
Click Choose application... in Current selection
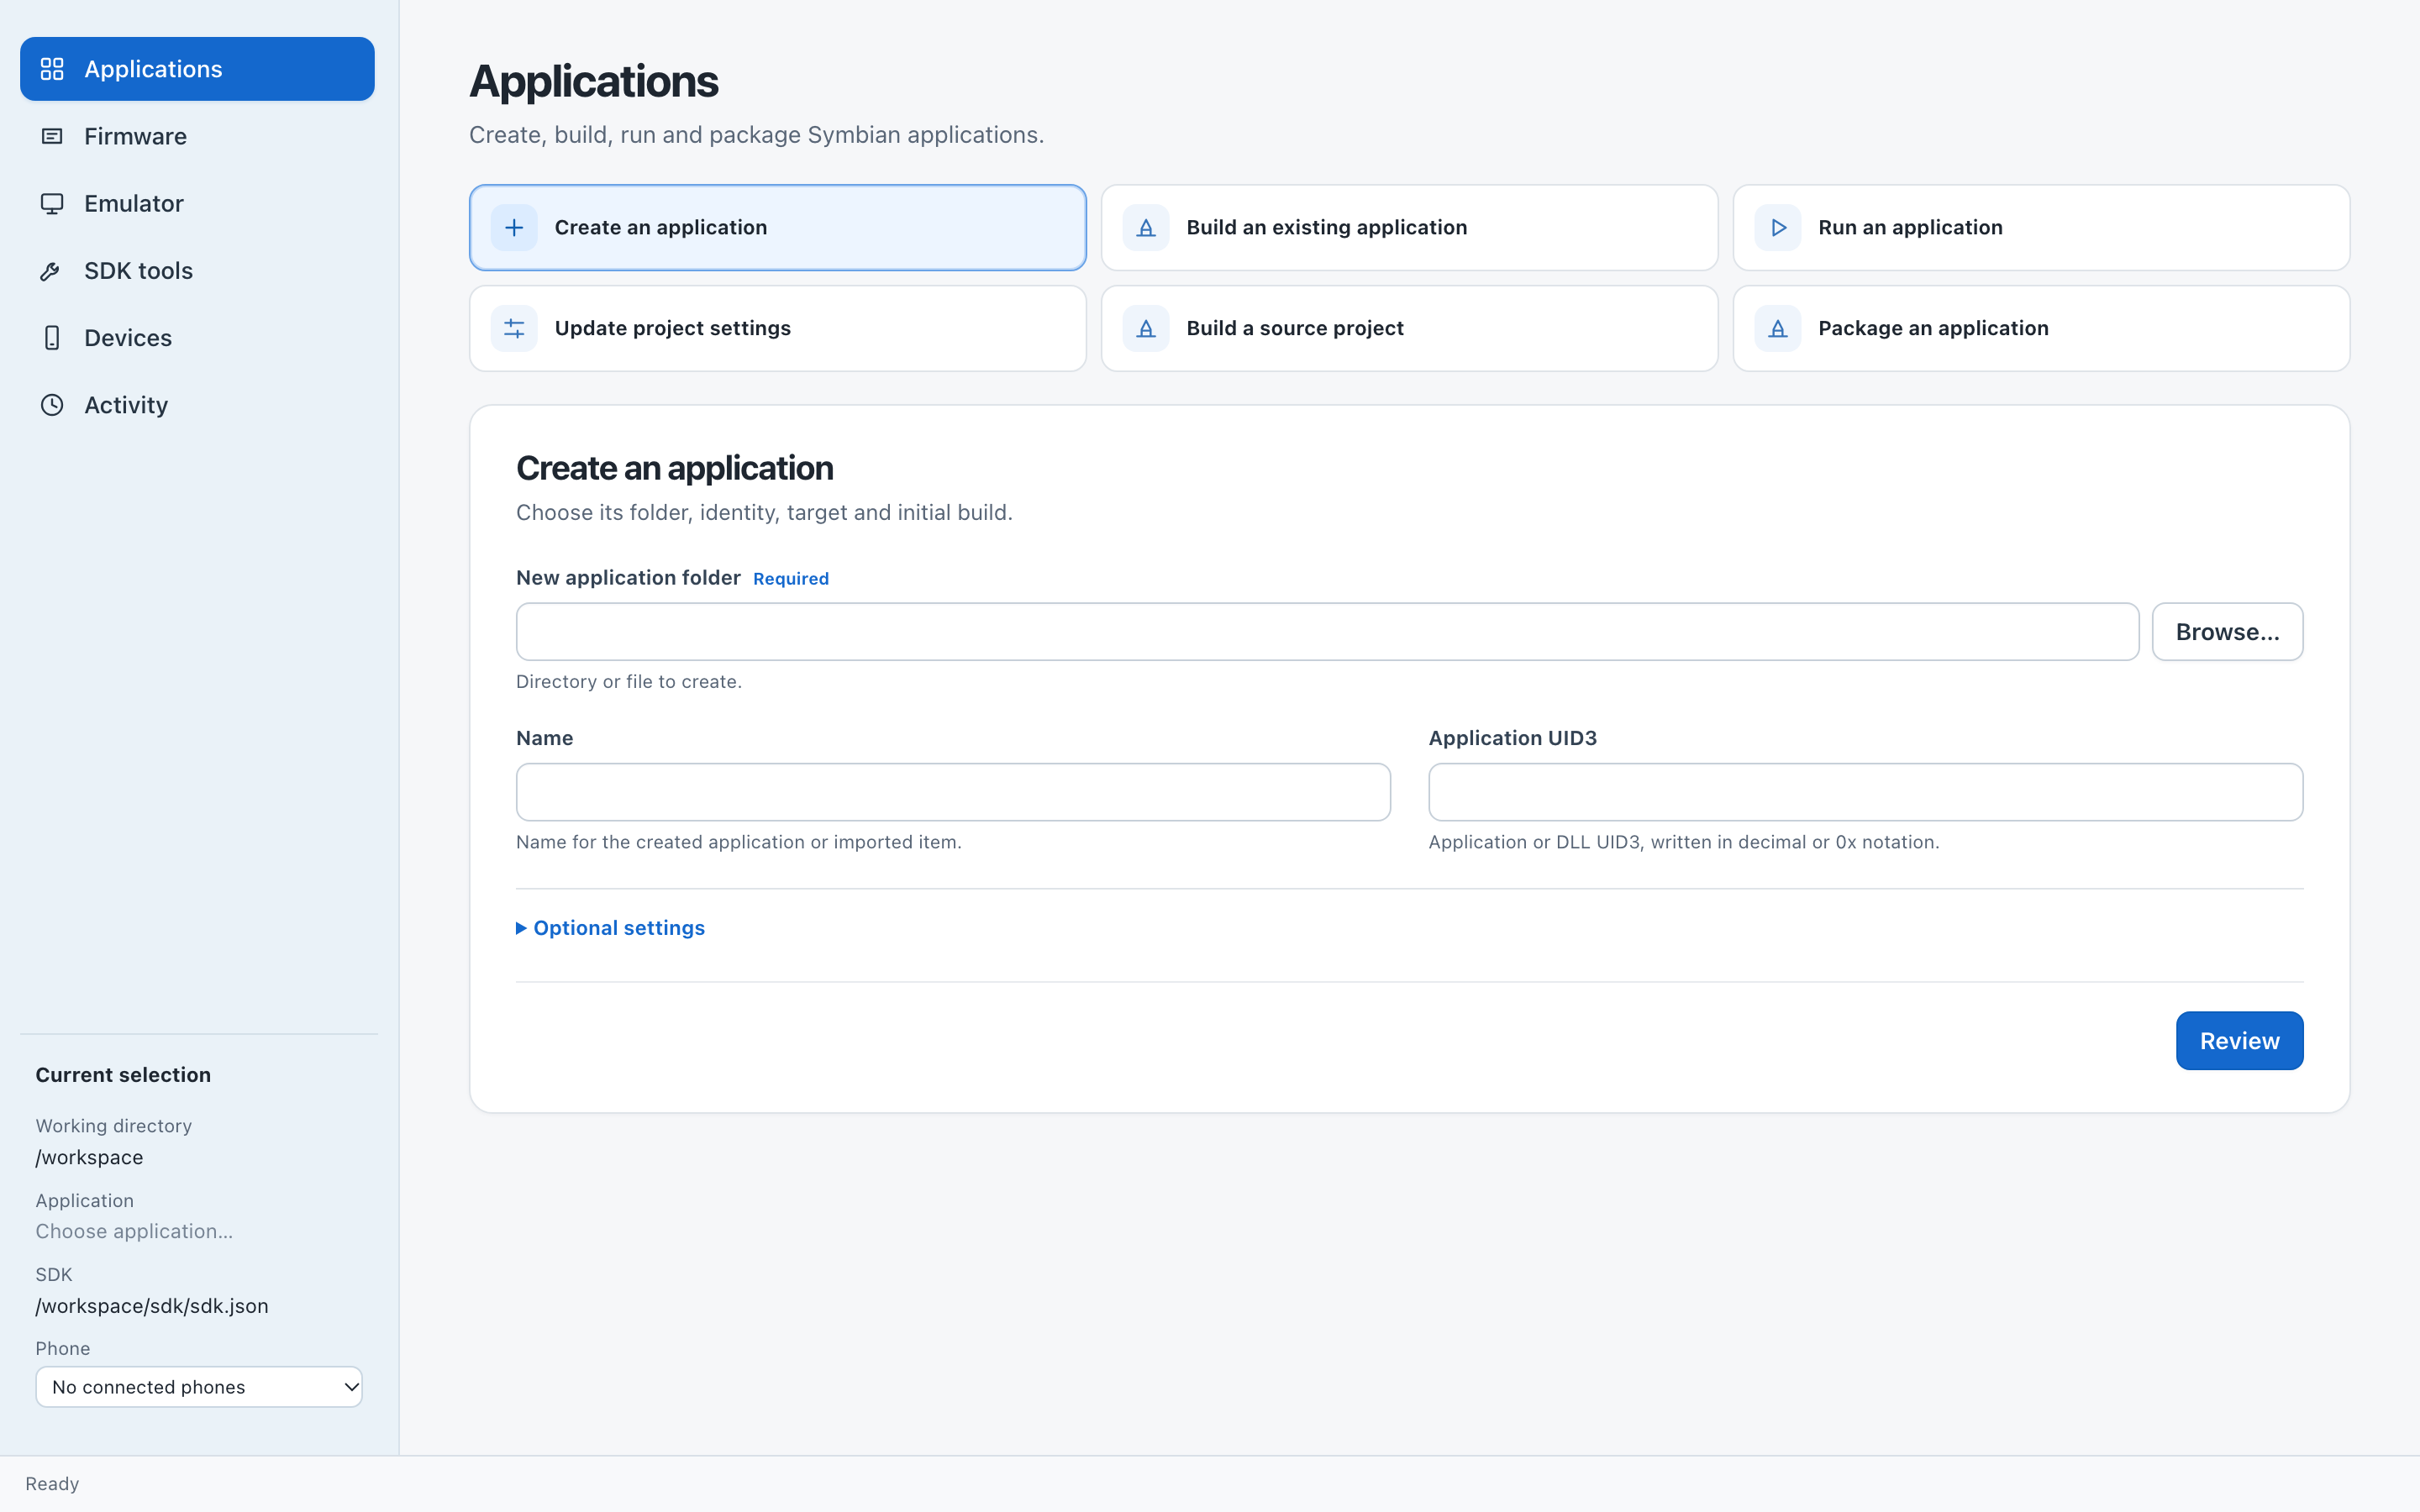pyautogui.click(x=134, y=1231)
